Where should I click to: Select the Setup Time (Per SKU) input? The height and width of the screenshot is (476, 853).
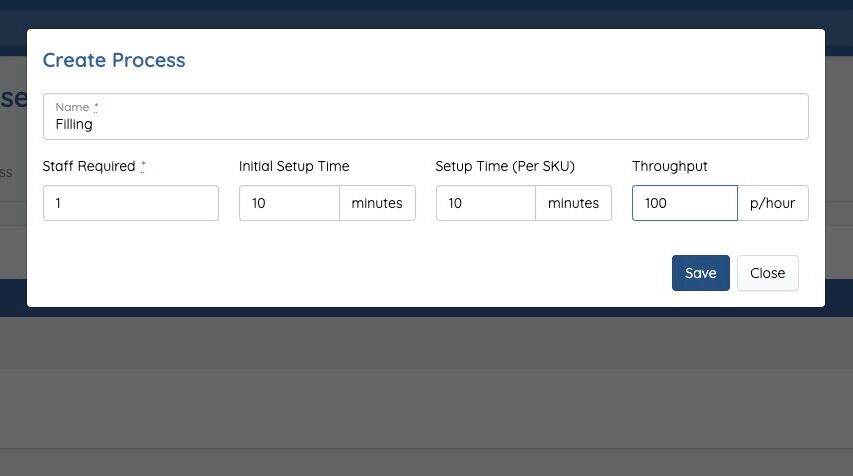click(x=485, y=203)
